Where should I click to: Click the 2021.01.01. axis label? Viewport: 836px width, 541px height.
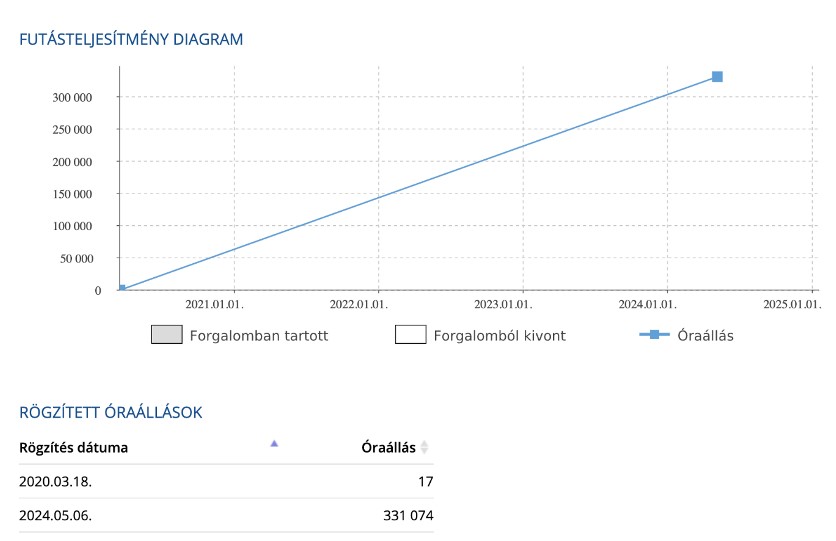214,304
